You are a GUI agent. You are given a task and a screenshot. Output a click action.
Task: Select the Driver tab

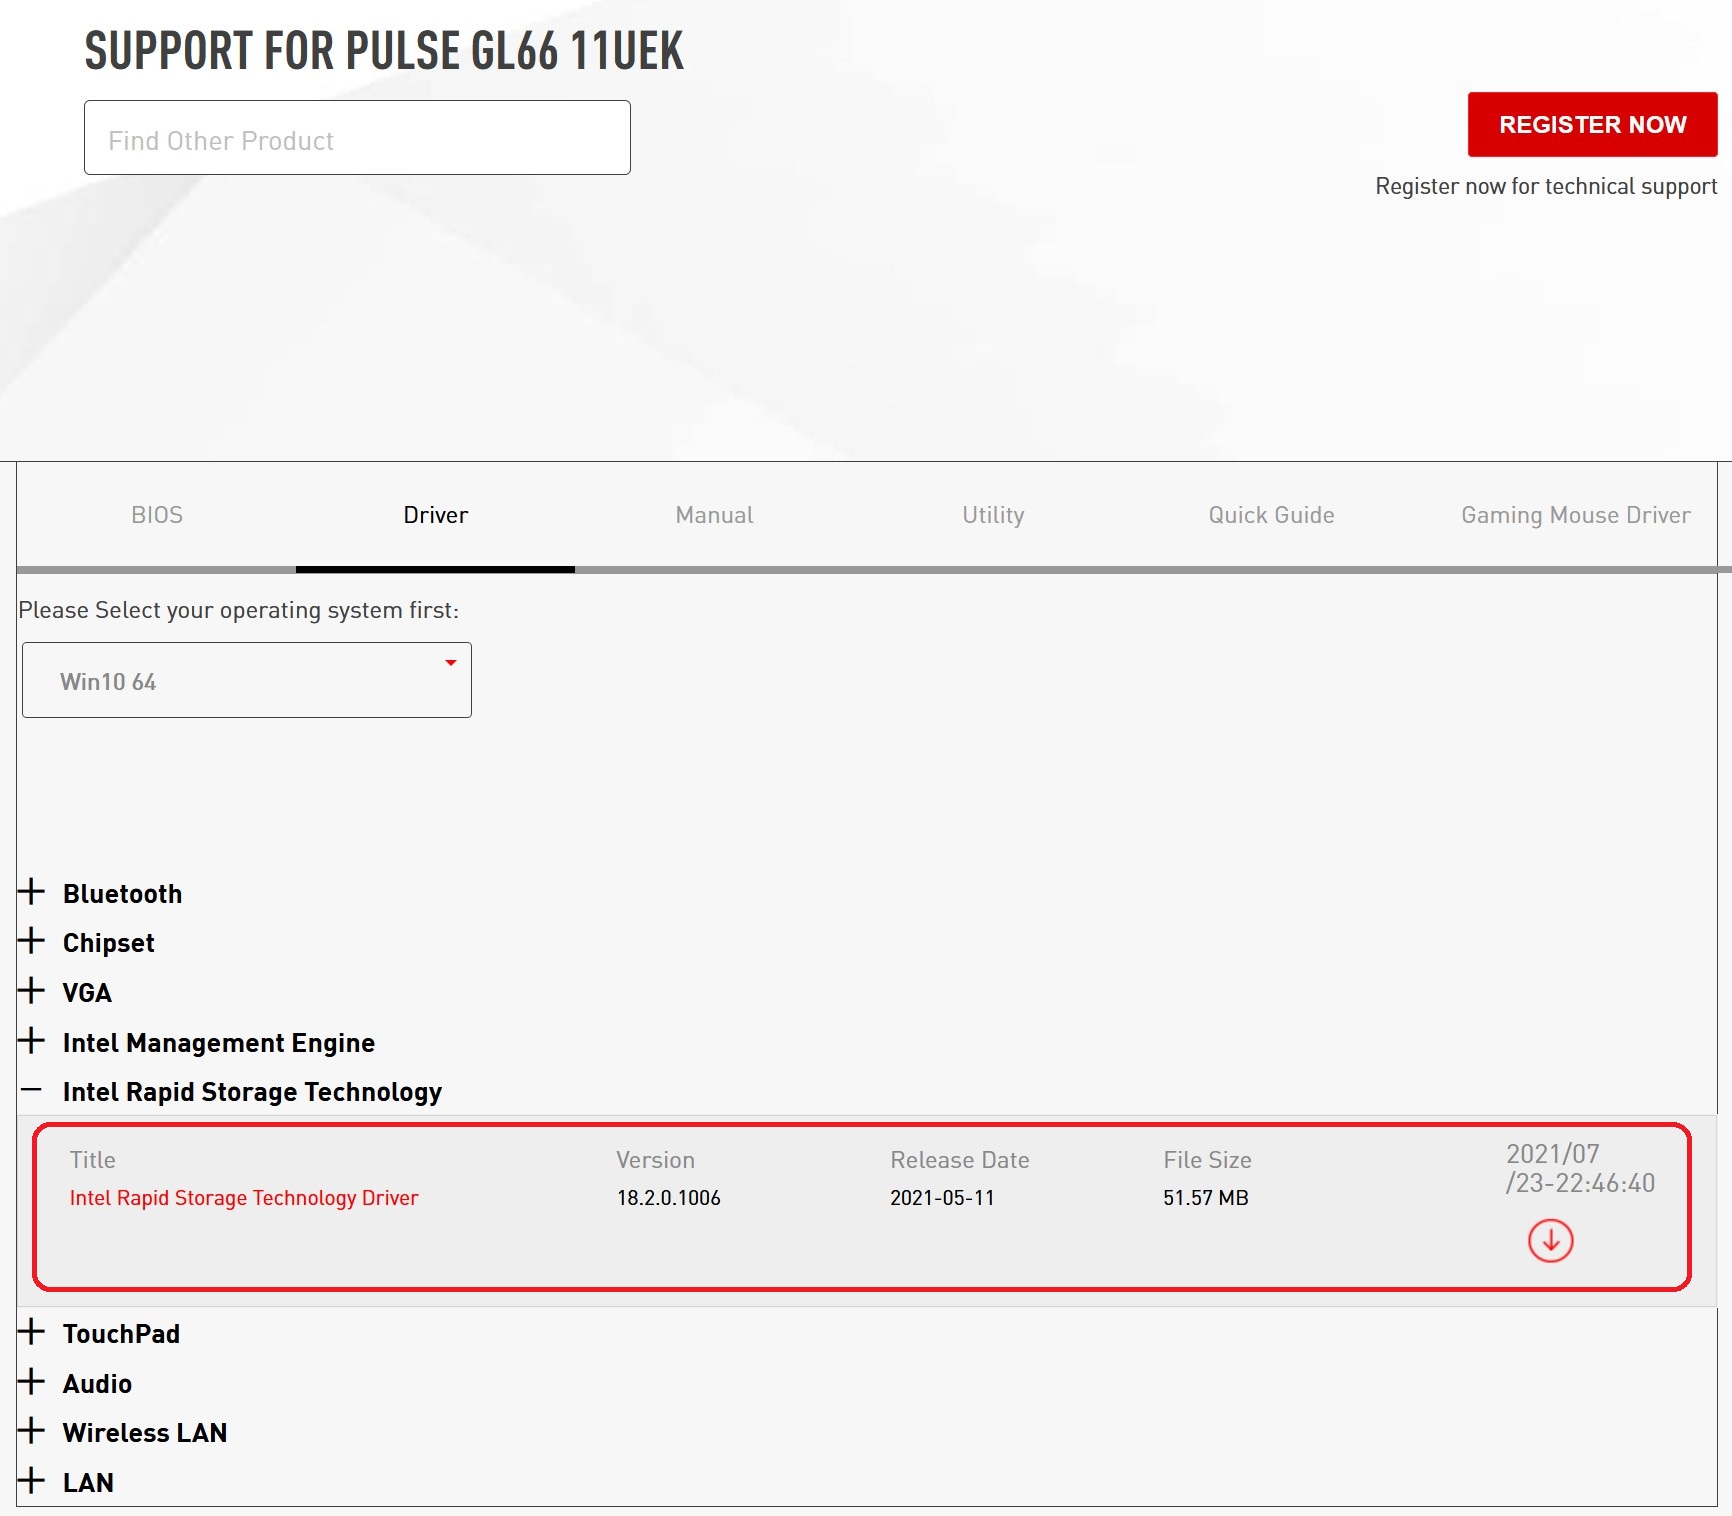pyautogui.click(x=435, y=515)
